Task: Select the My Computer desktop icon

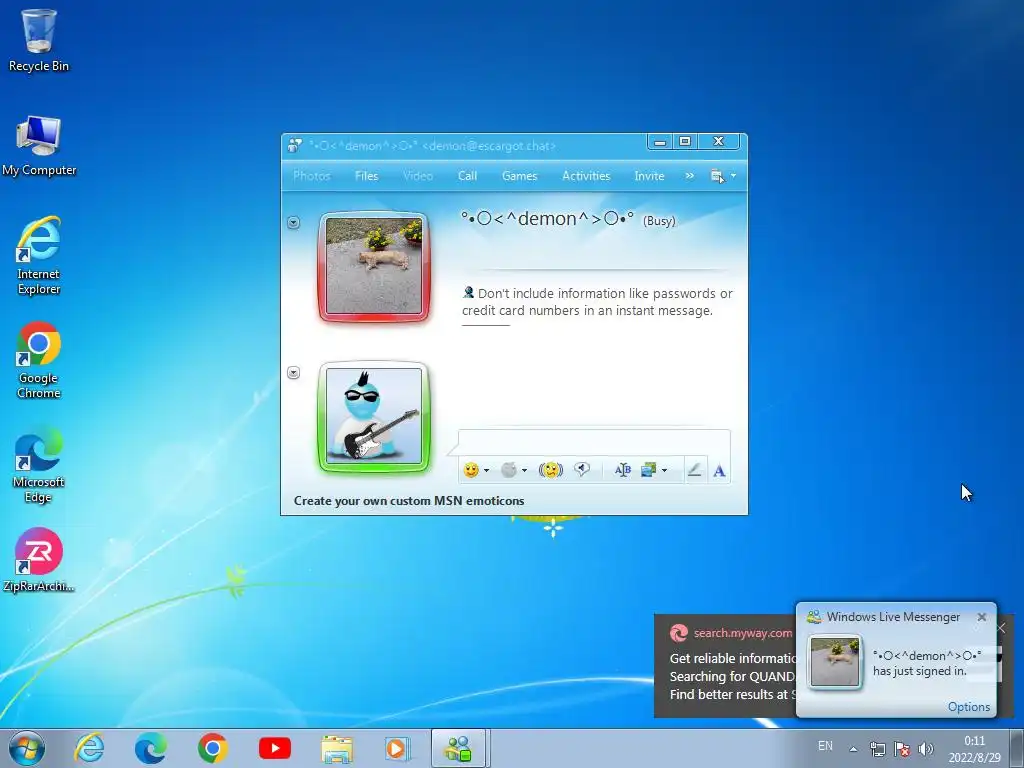Action: click(x=39, y=146)
